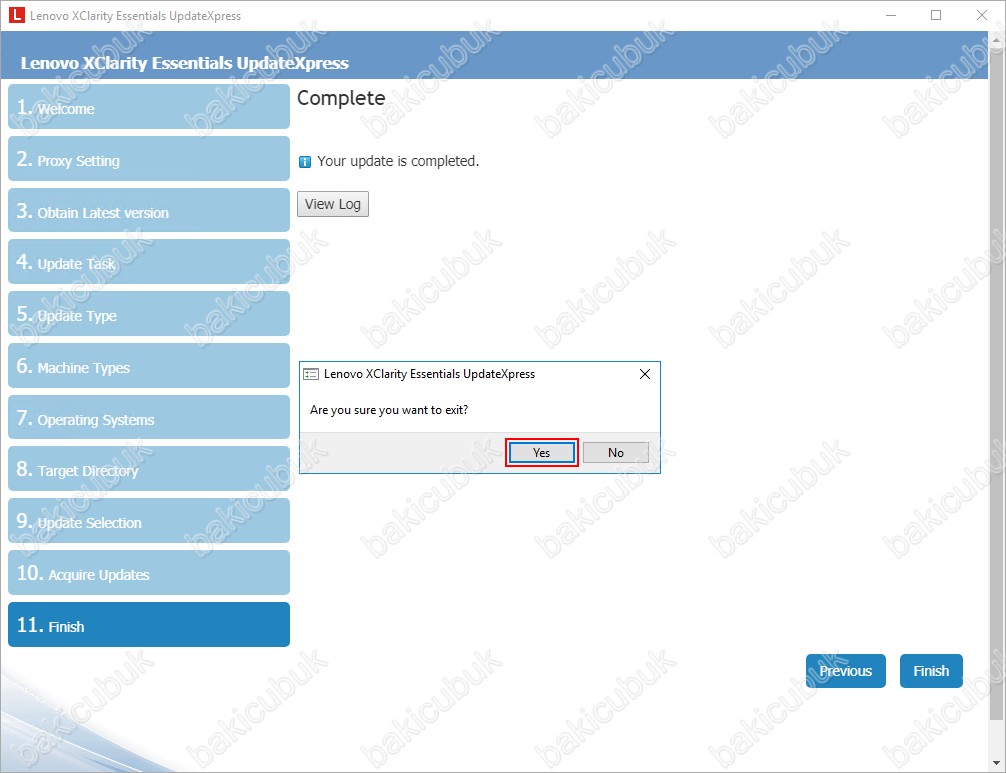1006x773 pixels.
Task: Open step 8 Target Directory
Action: pos(149,469)
